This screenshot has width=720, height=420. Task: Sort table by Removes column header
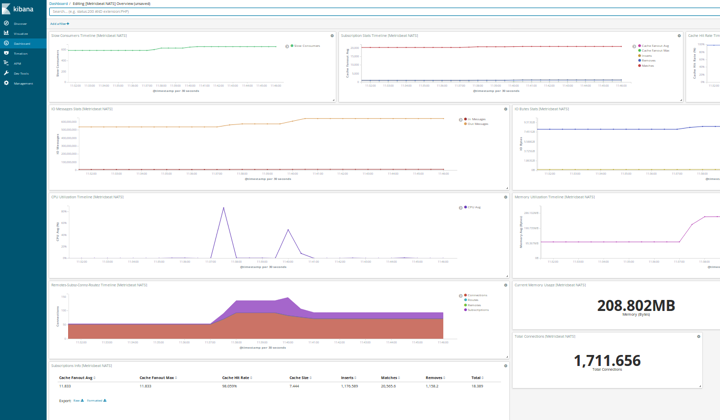[436, 378]
